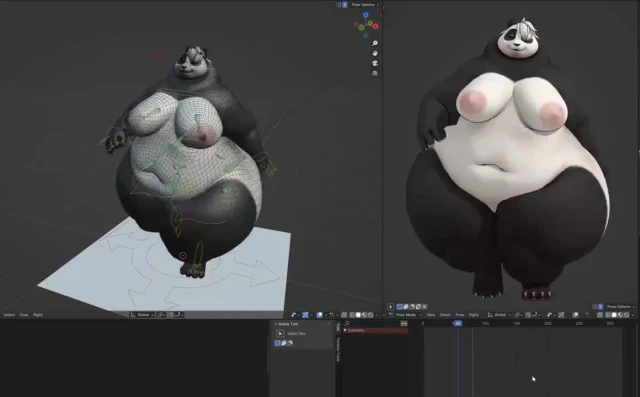Open object visibility dropdown in right viewport header

click(x=550, y=315)
